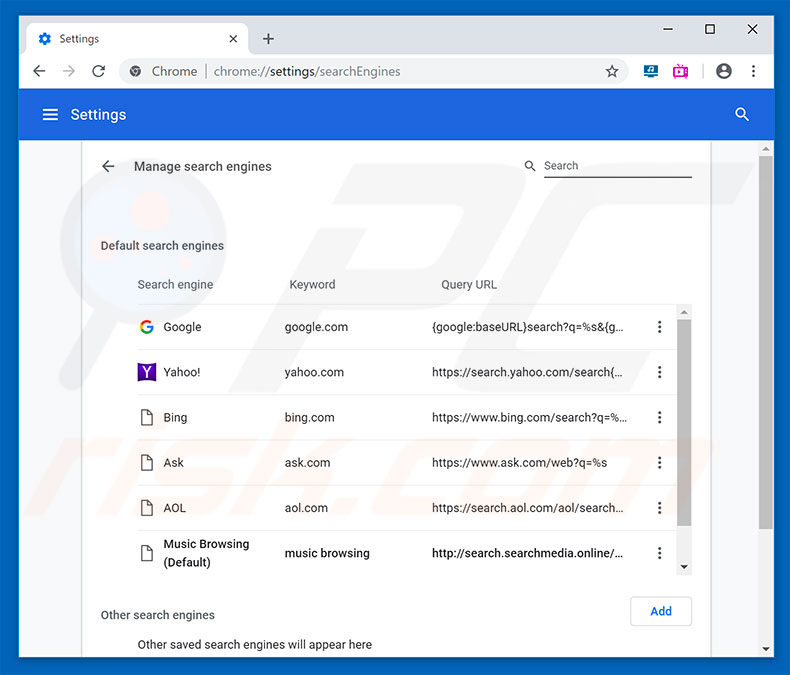Open a new tab with plus button

tap(268, 39)
